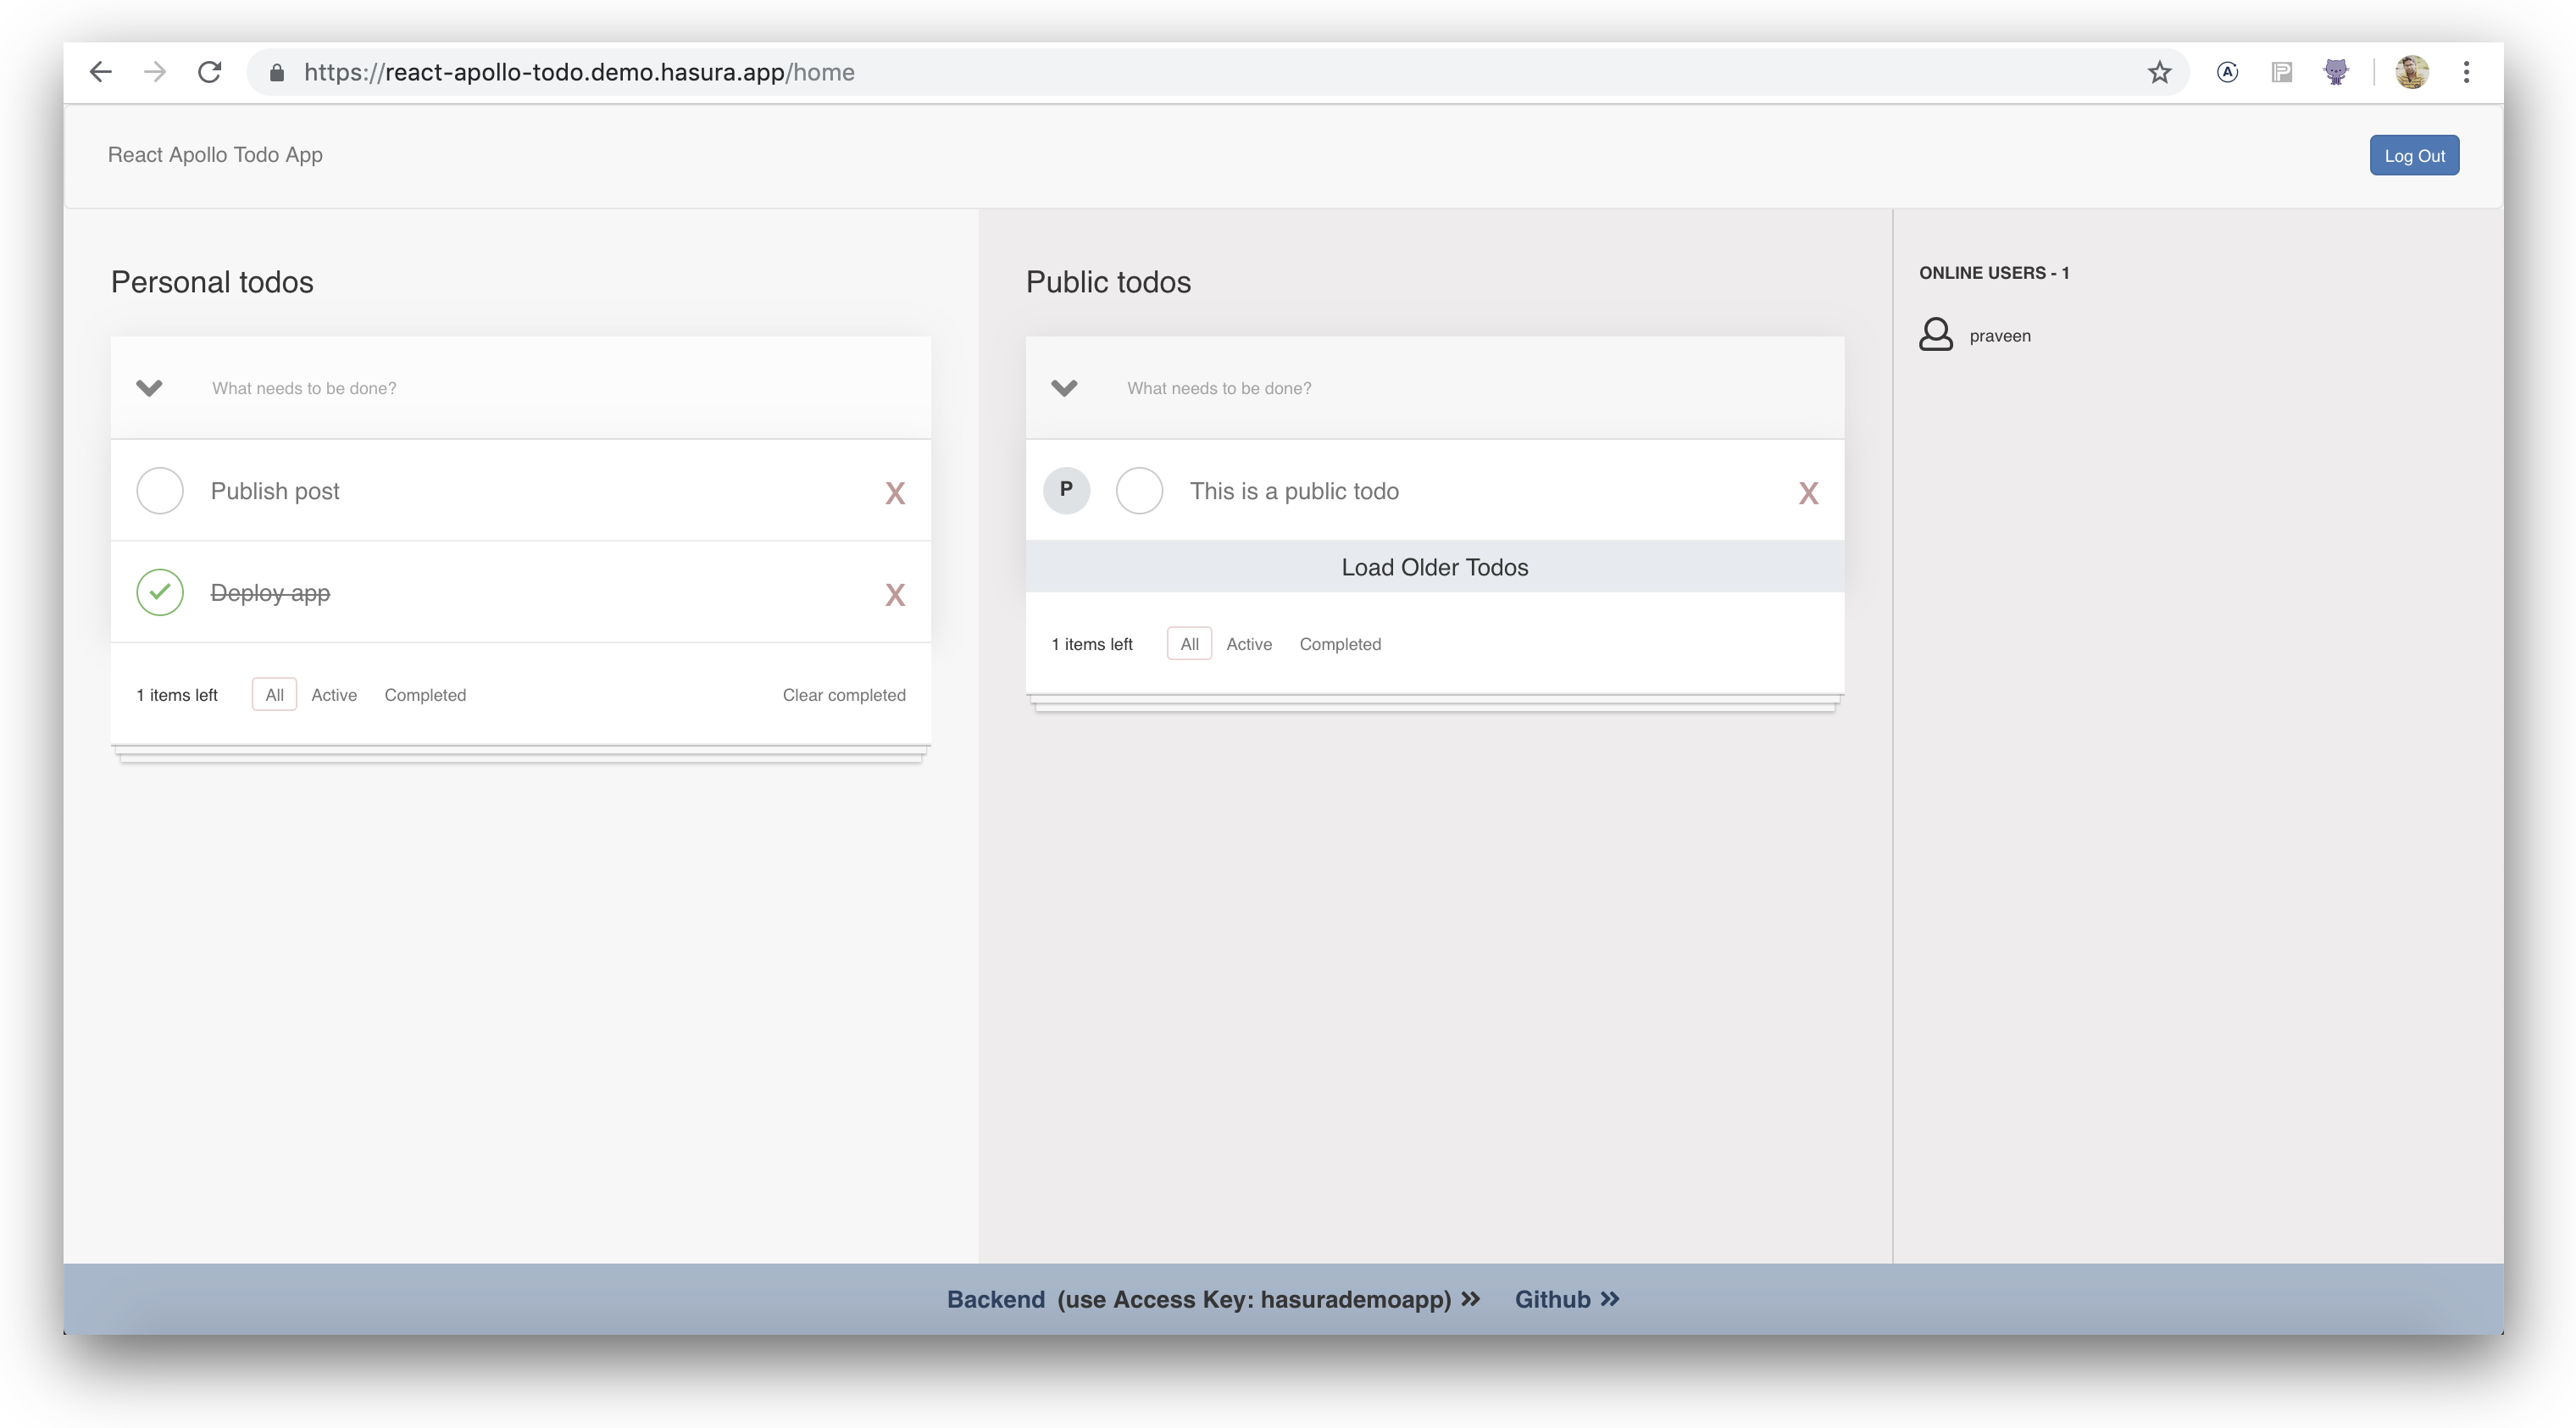Remove the Deploy app todo
2576x1428 pixels.
pyautogui.click(x=894, y=595)
